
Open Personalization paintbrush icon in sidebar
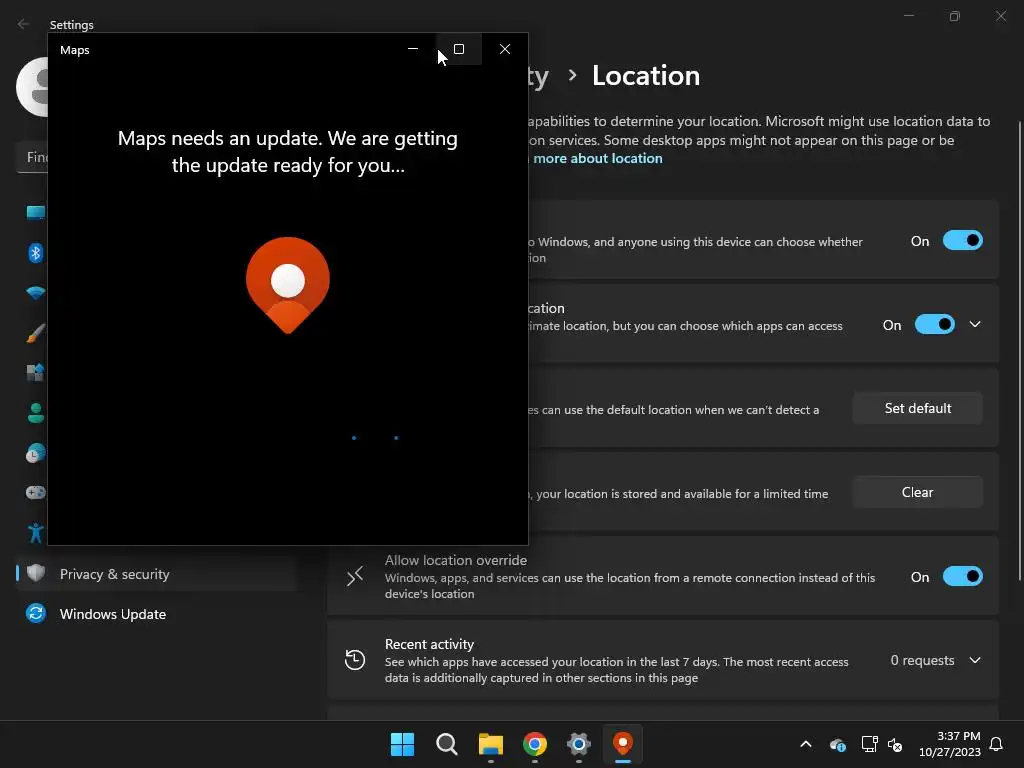(35, 332)
